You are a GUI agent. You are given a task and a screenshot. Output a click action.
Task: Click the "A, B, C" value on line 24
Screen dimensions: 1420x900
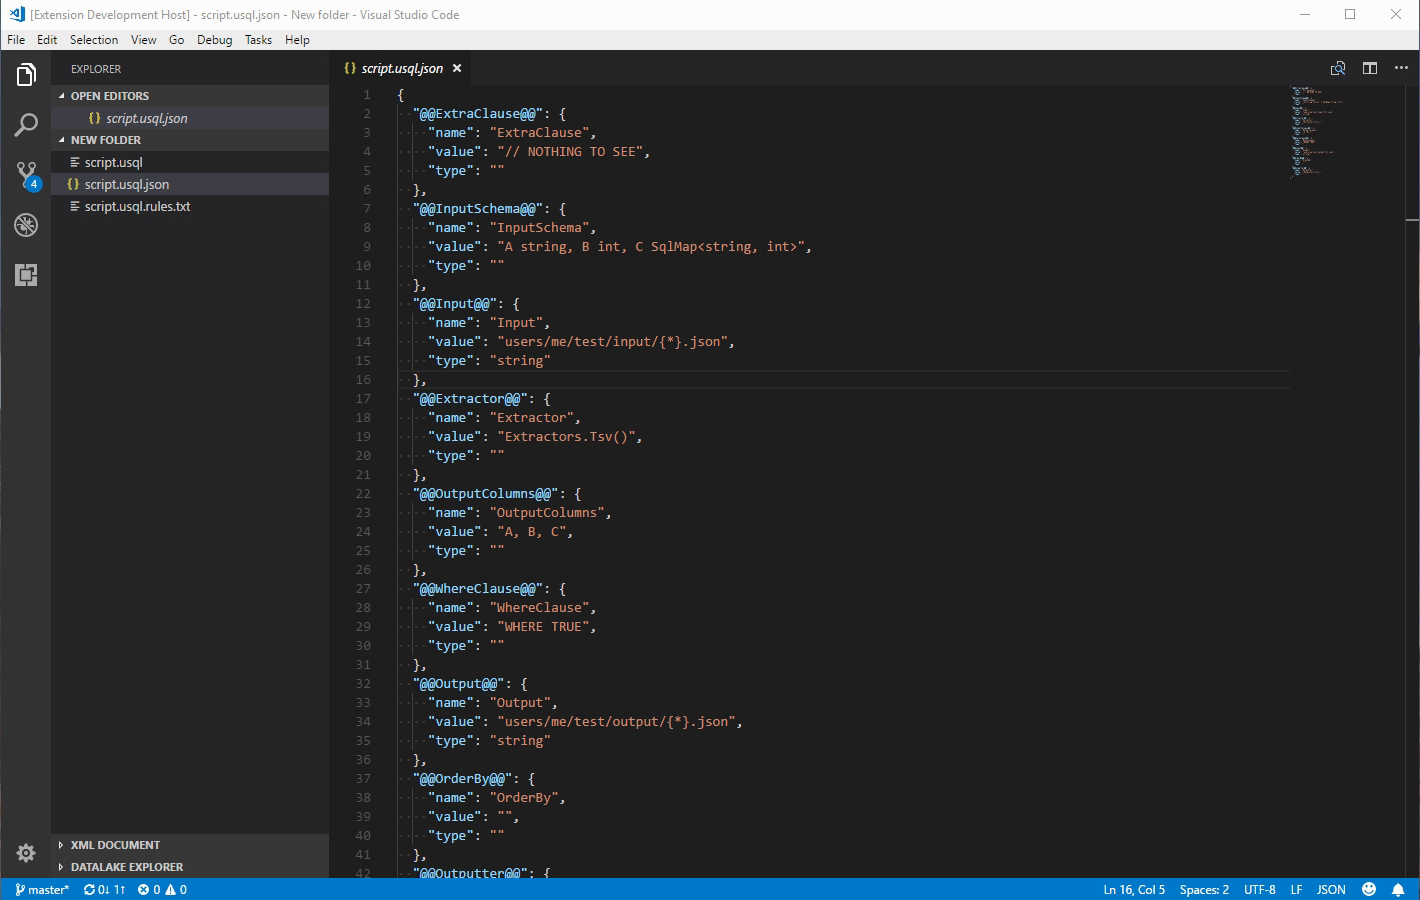531,532
